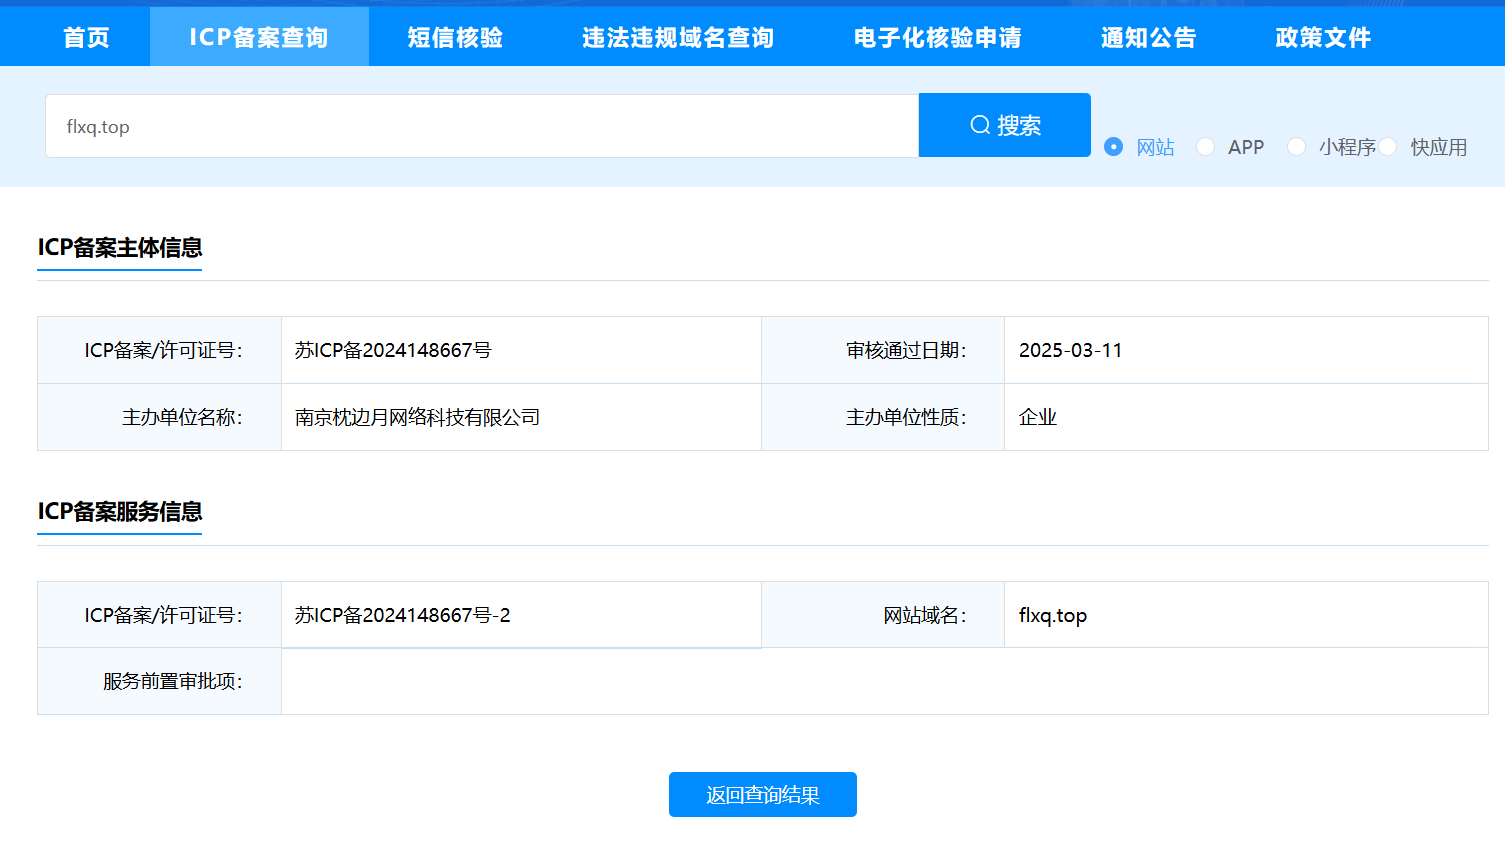The image size is (1505, 845).
Task: Click the ICP备案主体信息 heading
Action: tap(120, 248)
